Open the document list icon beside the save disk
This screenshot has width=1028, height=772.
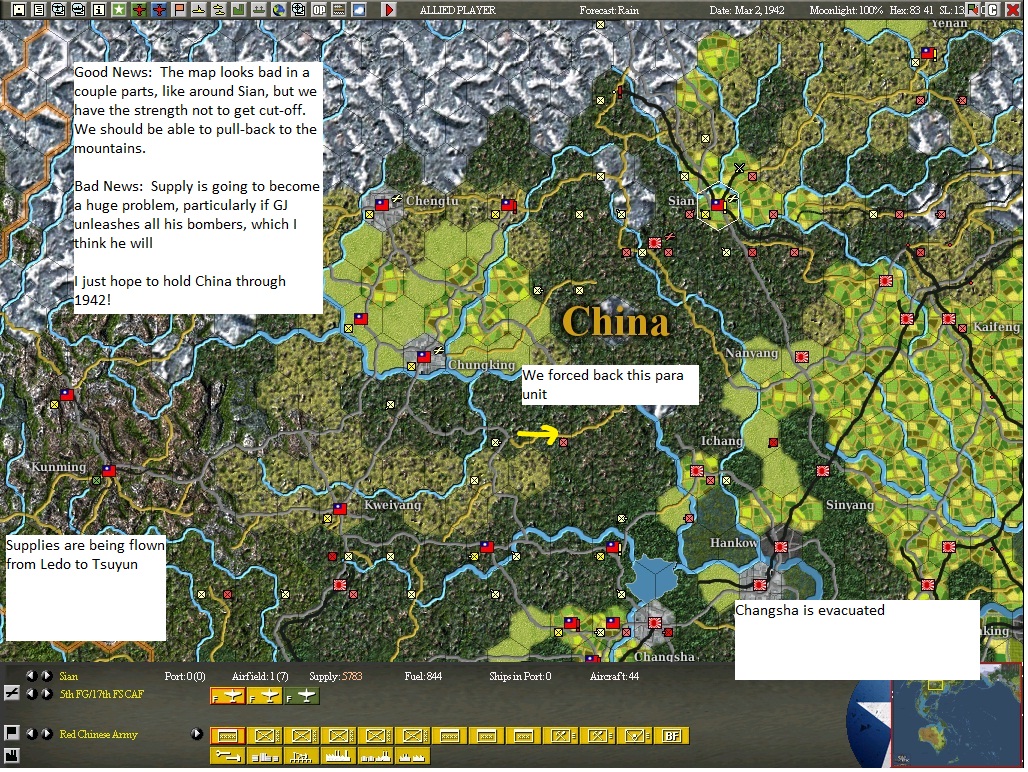pyautogui.click(x=39, y=10)
